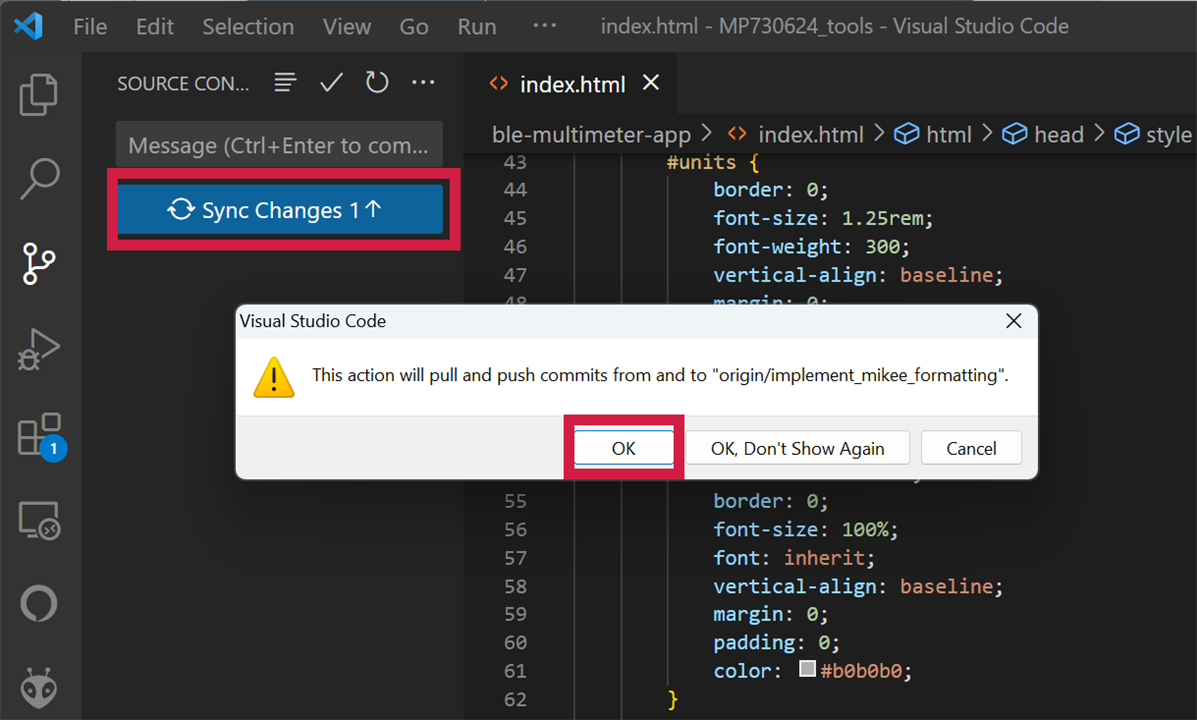Click ble-multimeter-app breadcrumb folder
The image size is (1197, 720).
pos(592,135)
